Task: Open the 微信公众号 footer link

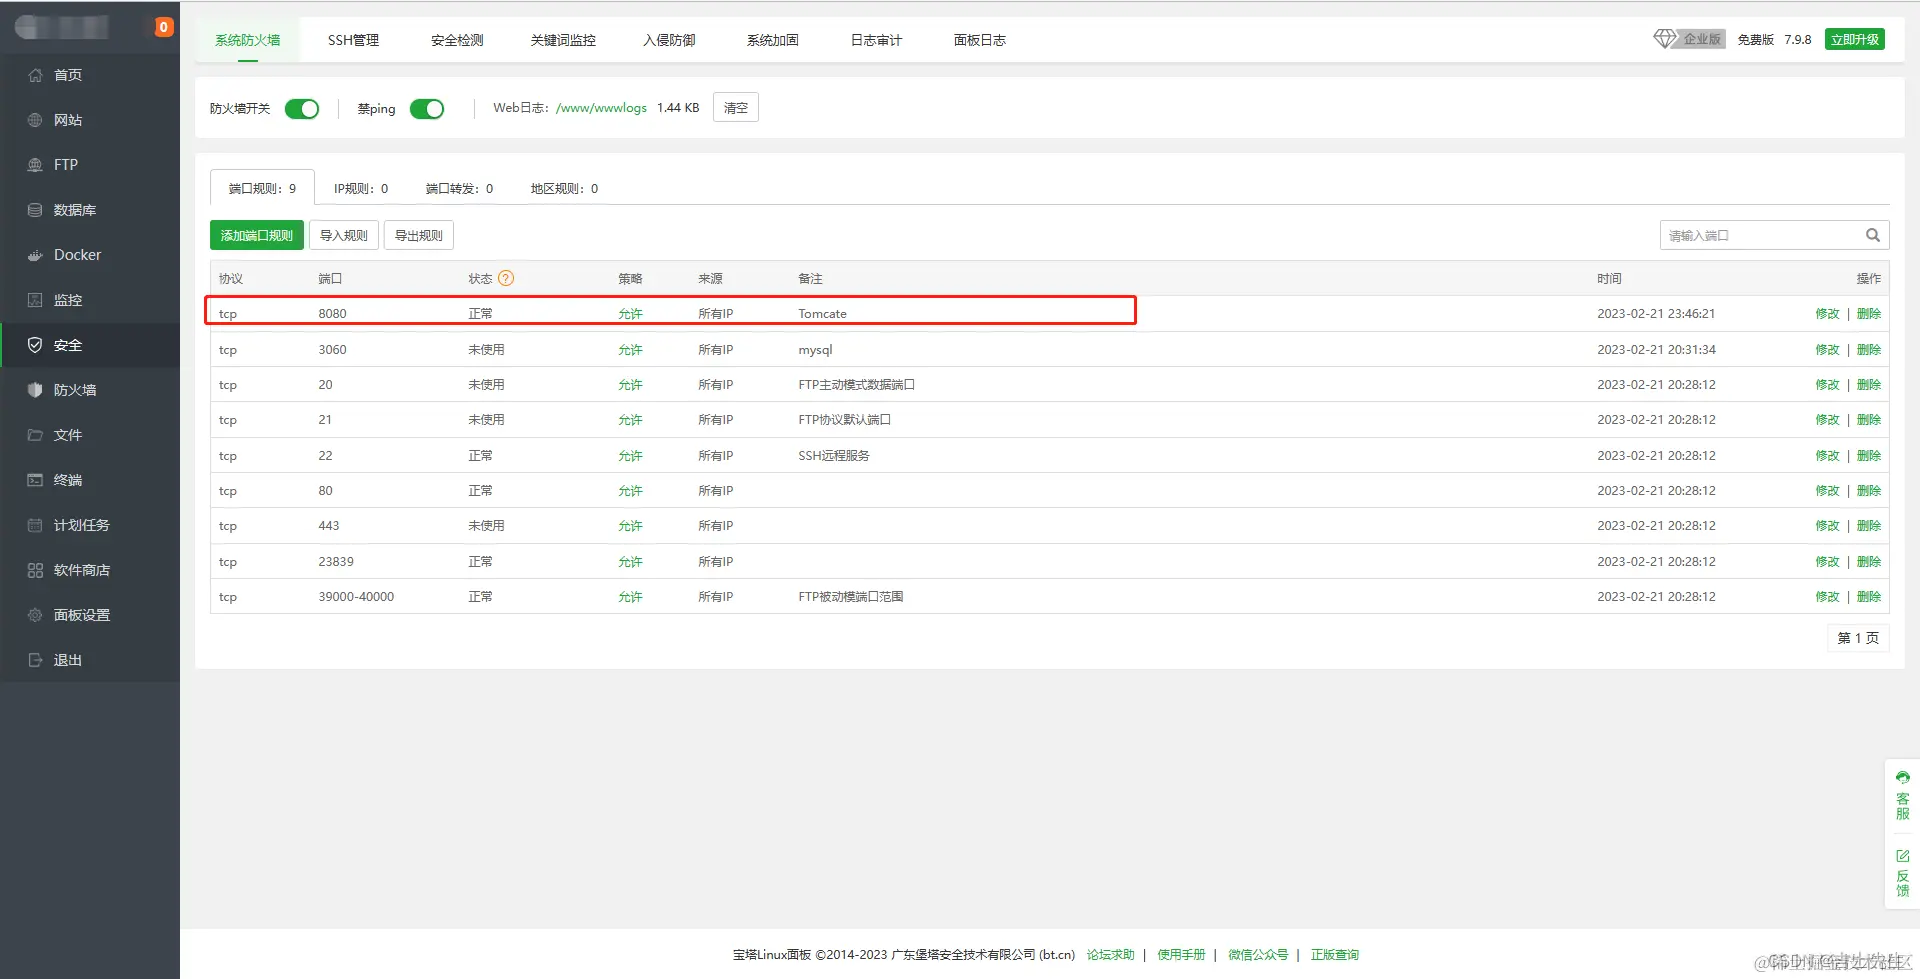Action: 1258,954
